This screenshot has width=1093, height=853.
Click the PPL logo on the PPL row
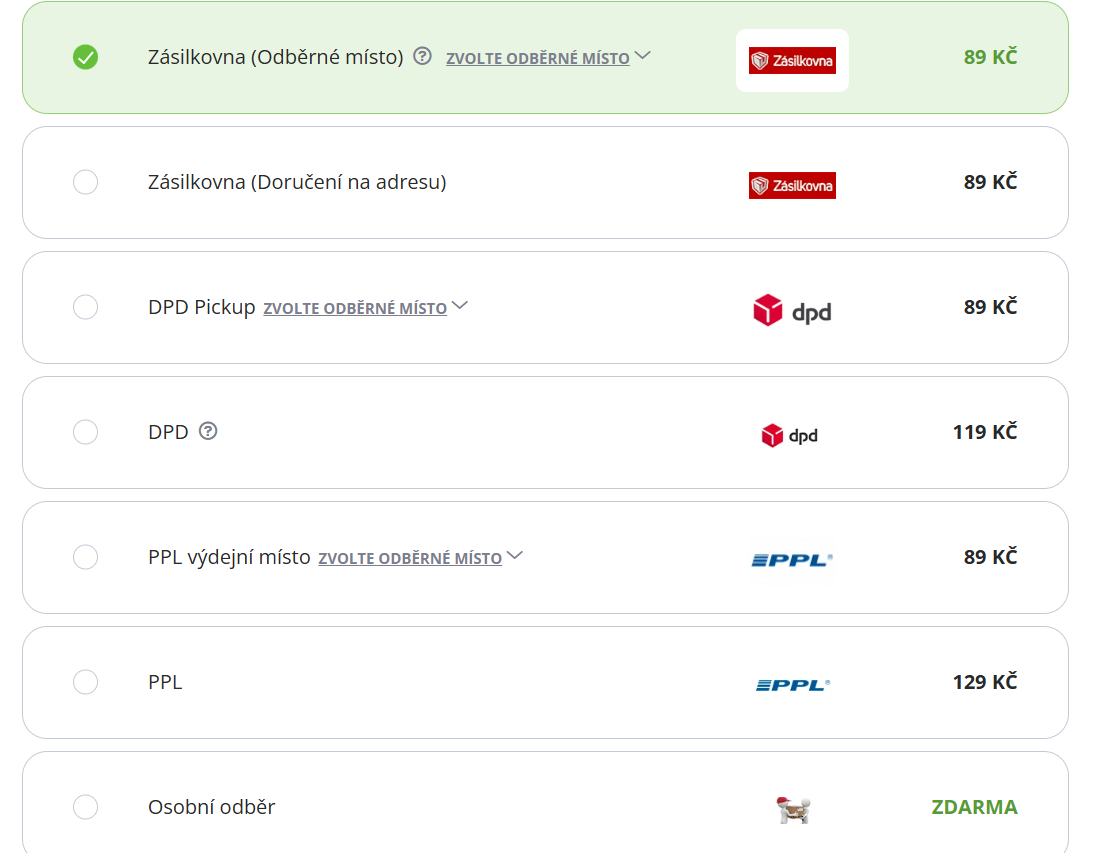point(792,686)
